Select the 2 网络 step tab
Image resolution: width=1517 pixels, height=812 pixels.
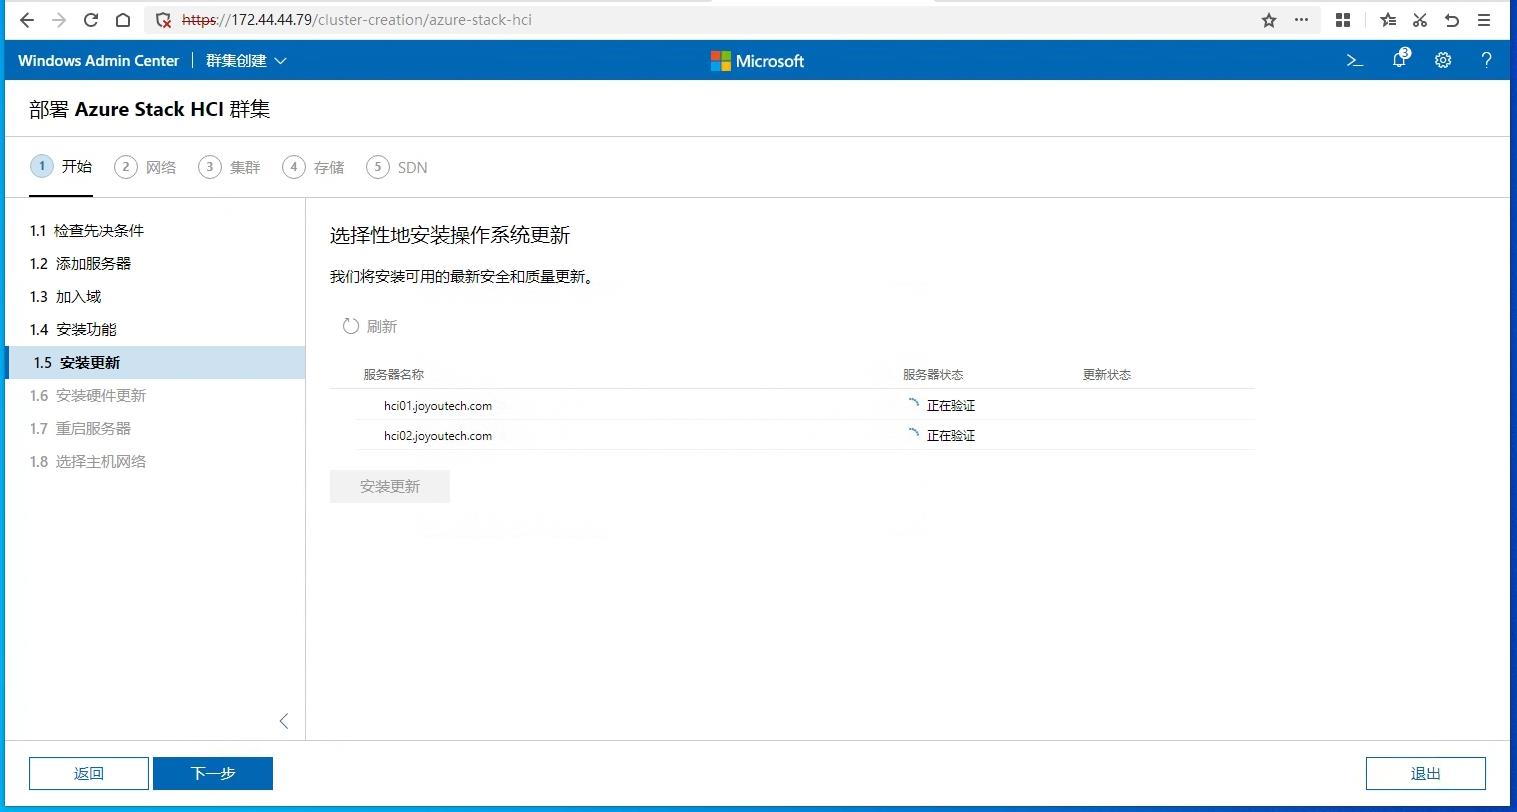[x=145, y=167]
